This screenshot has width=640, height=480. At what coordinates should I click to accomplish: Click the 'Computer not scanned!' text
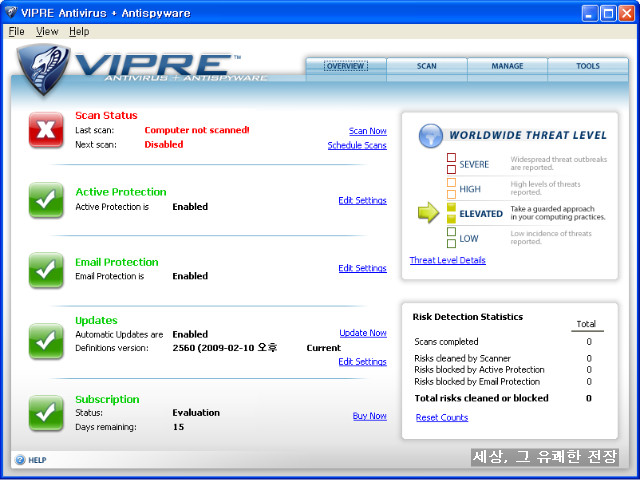(197, 130)
